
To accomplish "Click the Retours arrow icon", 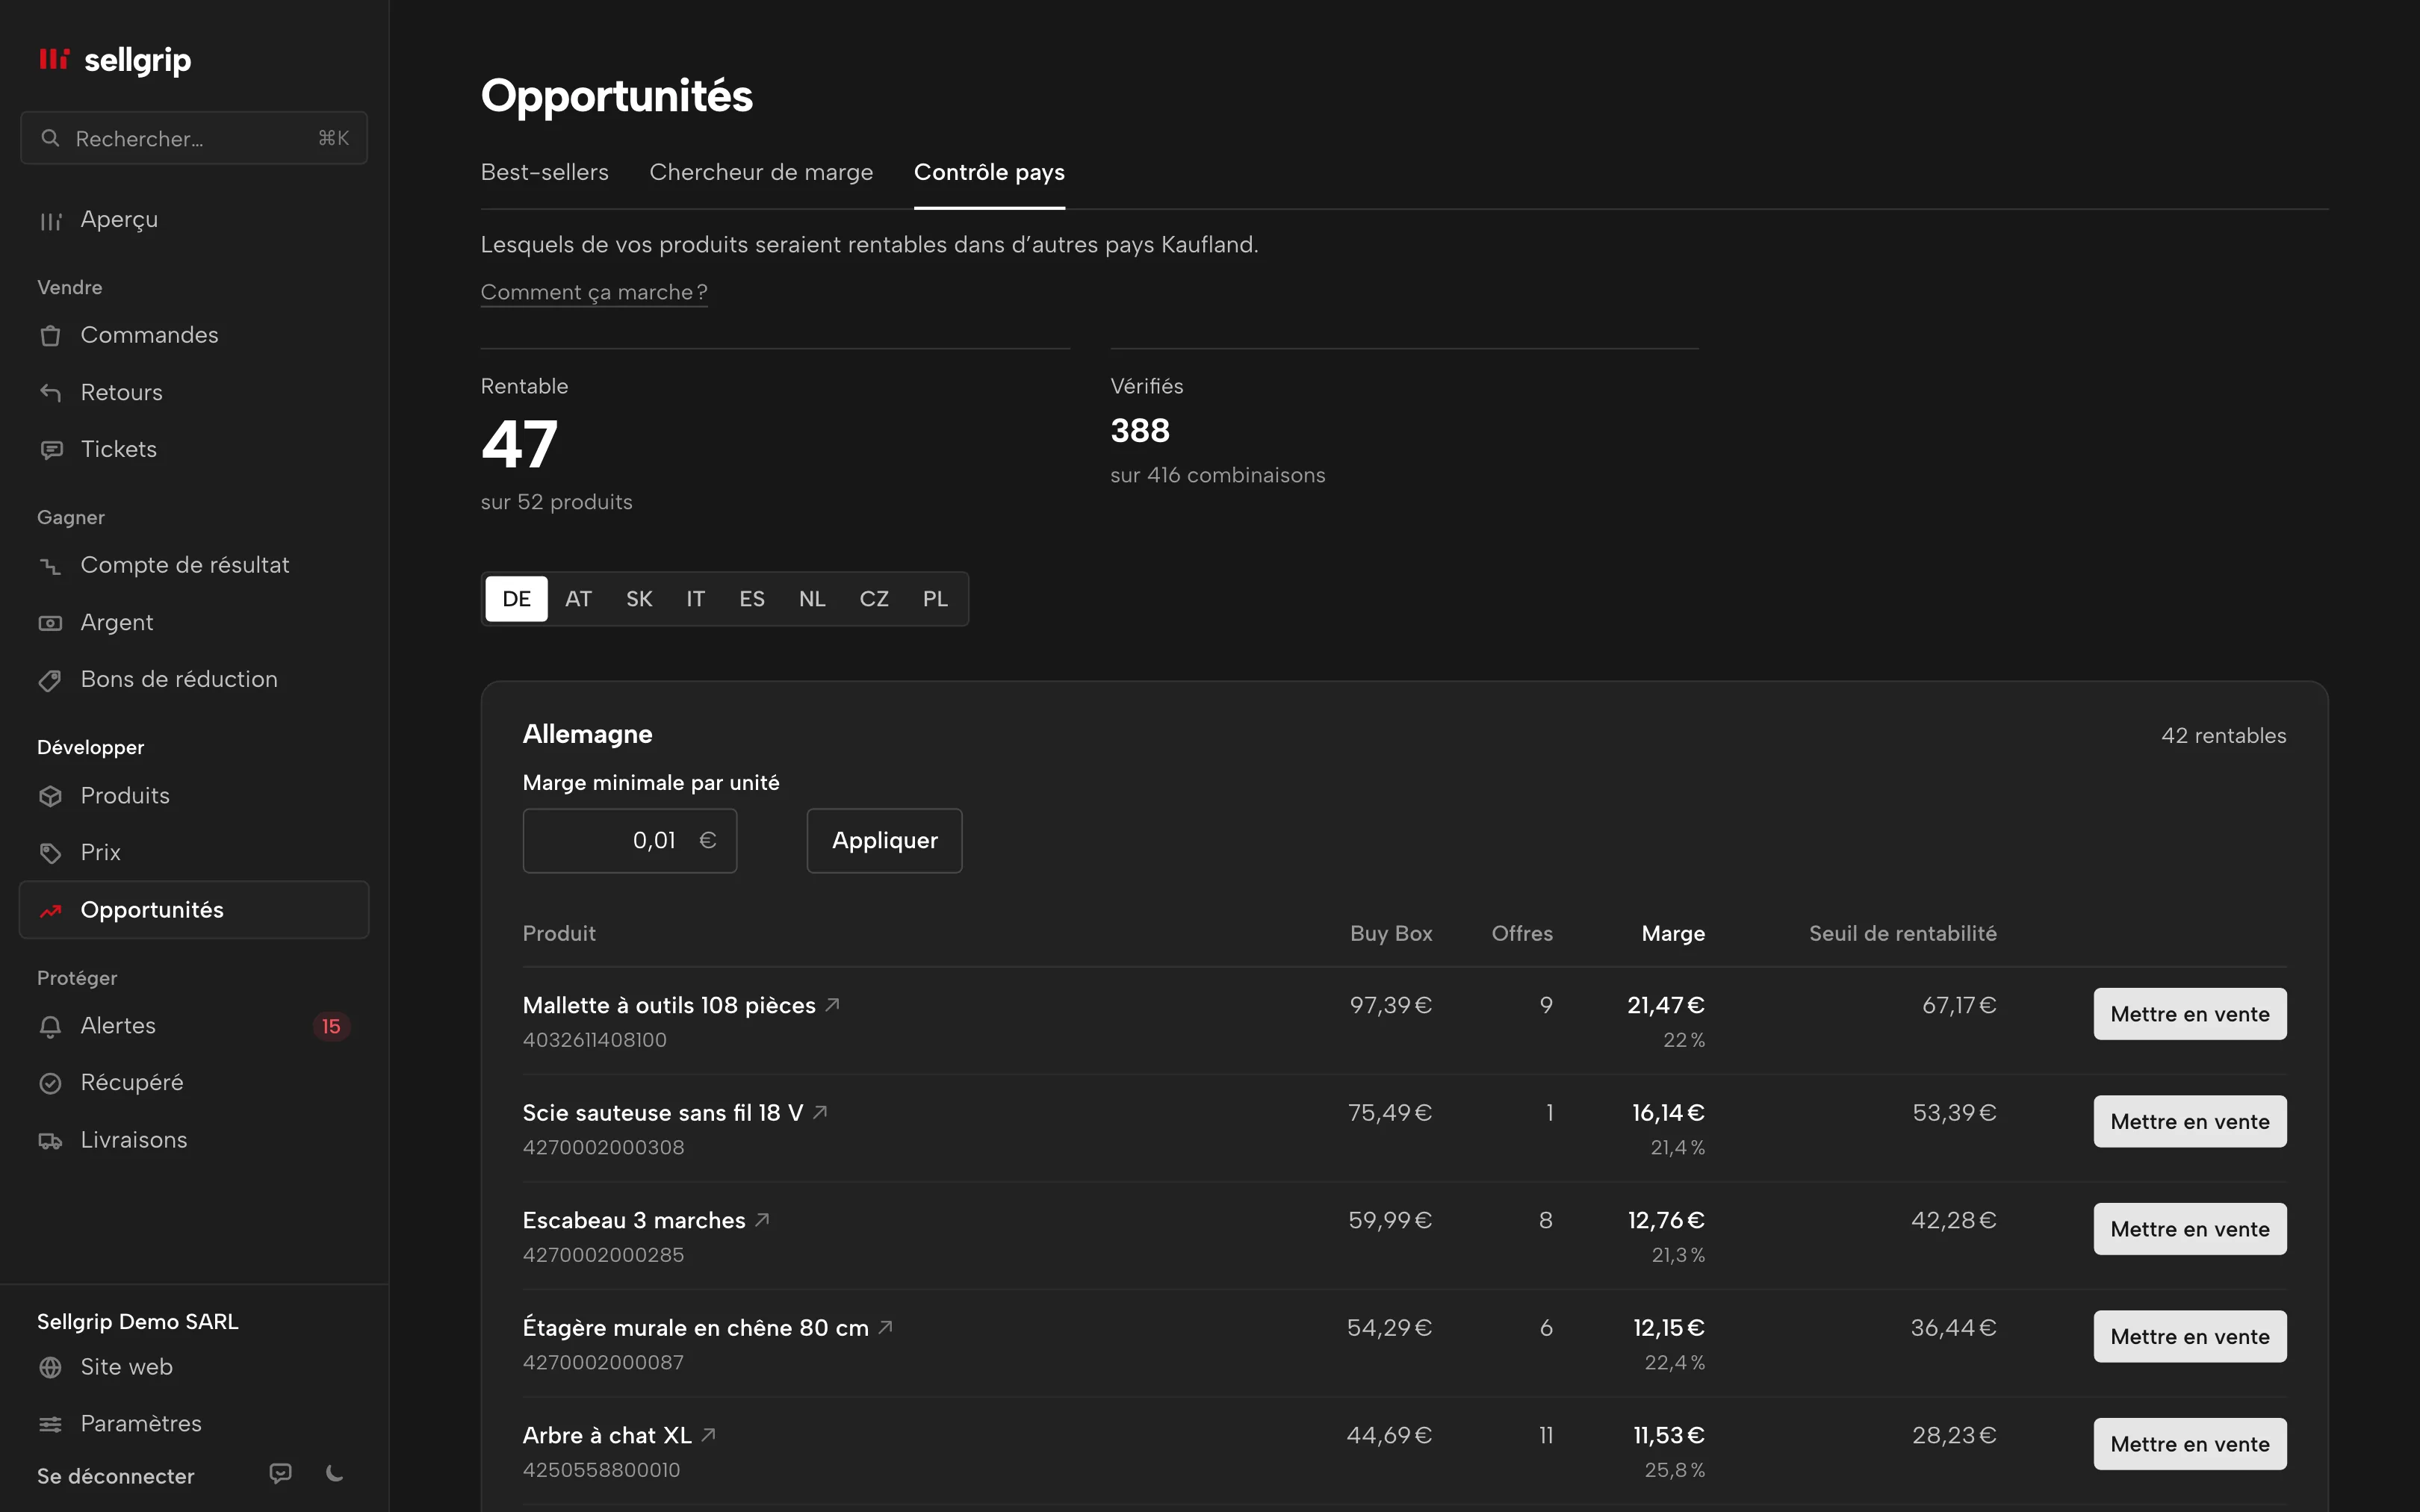I will [50, 392].
